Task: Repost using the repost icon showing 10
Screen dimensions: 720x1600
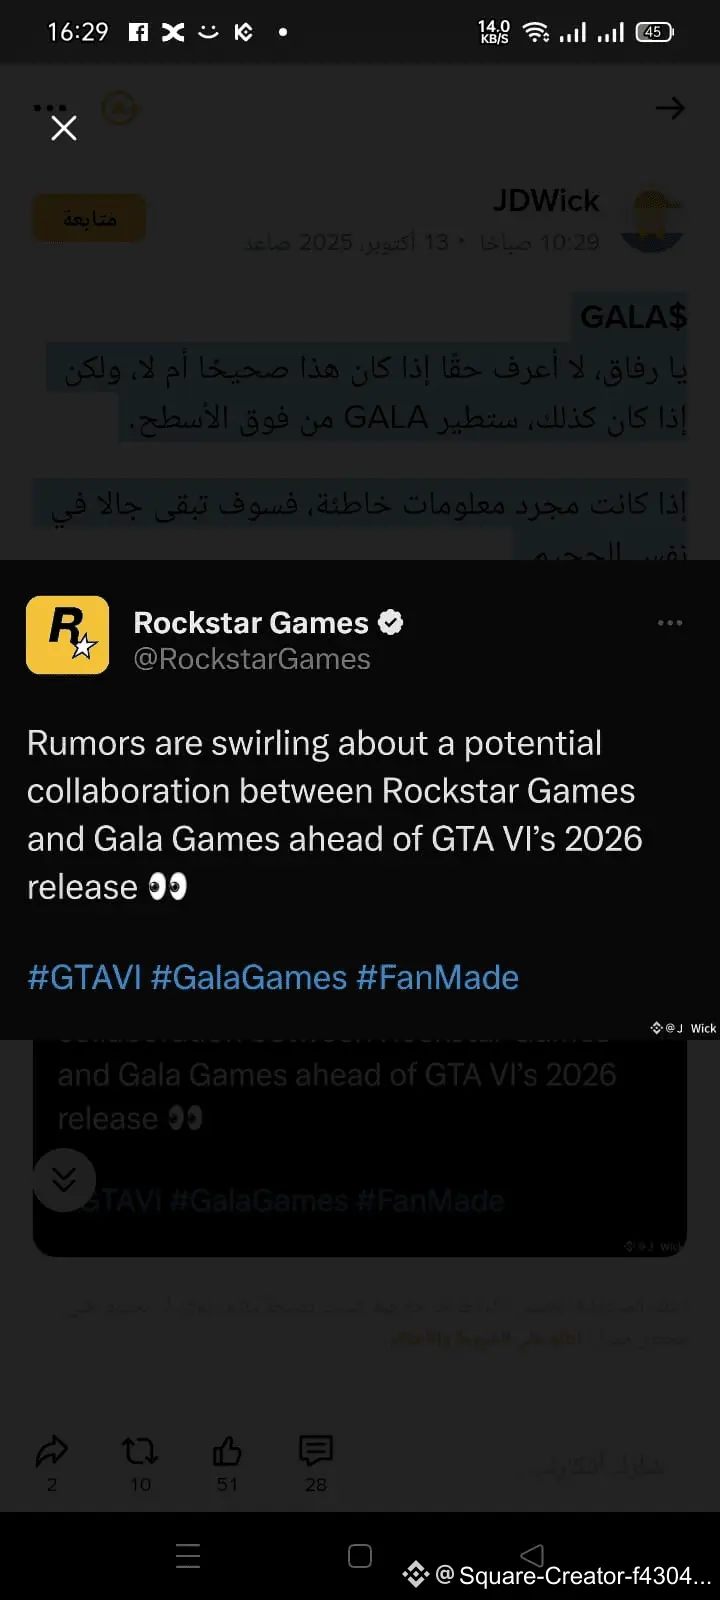Action: [140, 1451]
